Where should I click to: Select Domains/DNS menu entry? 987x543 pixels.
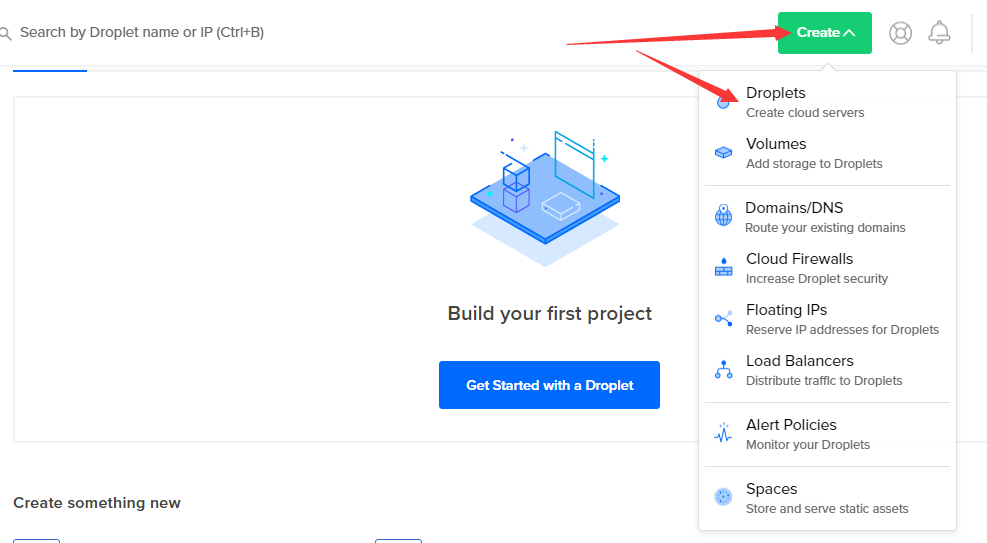[x=827, y=217]
